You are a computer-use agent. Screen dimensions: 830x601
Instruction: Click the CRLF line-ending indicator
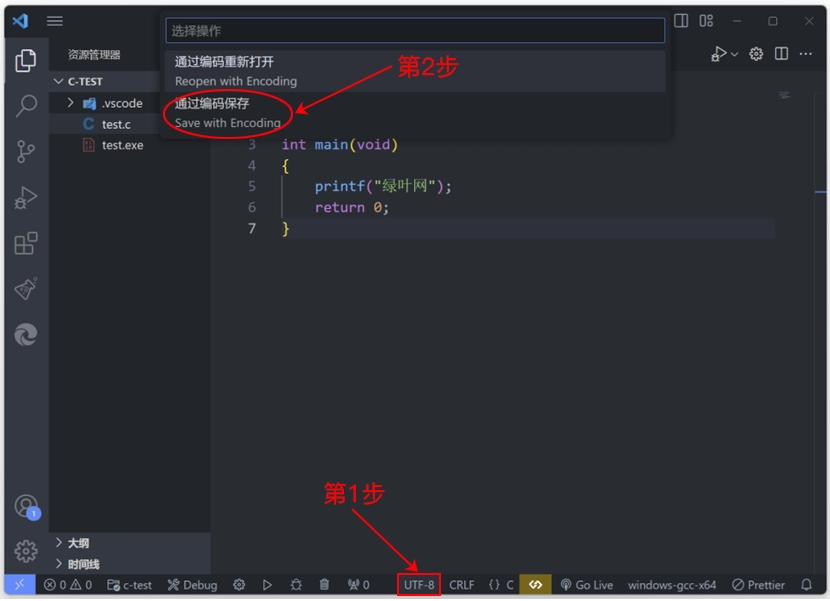461,585
